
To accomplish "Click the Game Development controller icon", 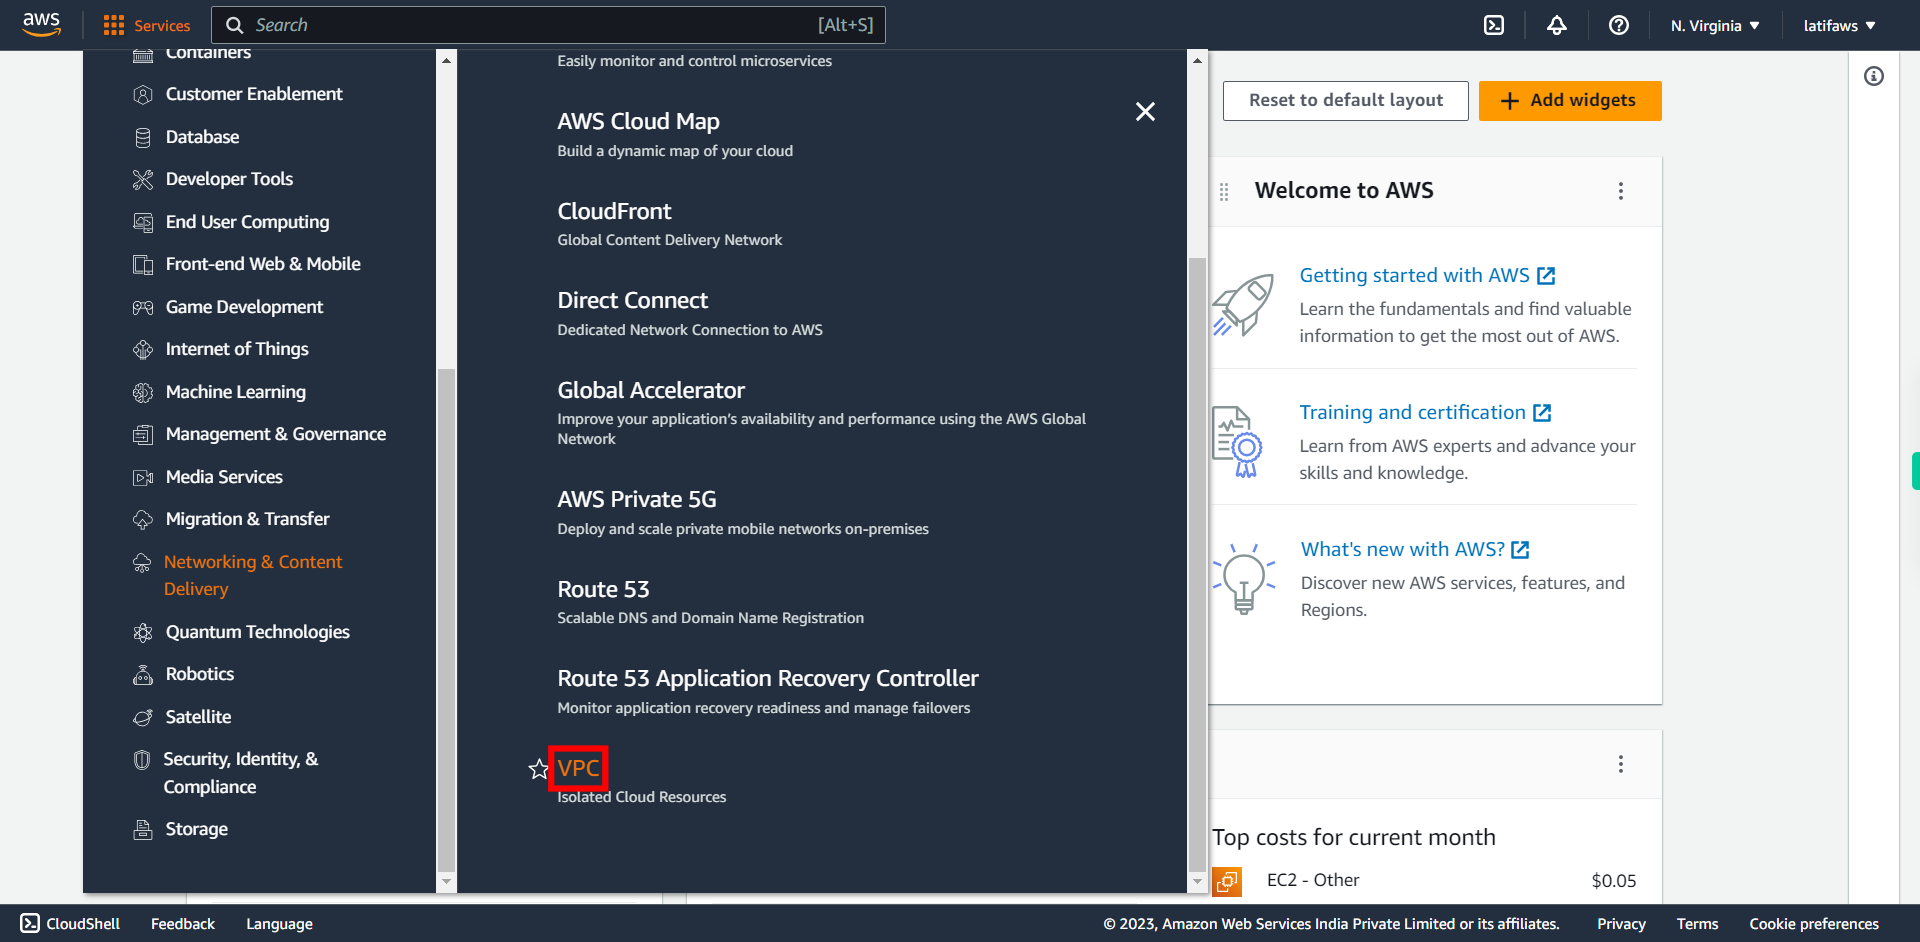I will tap(143, 307).
